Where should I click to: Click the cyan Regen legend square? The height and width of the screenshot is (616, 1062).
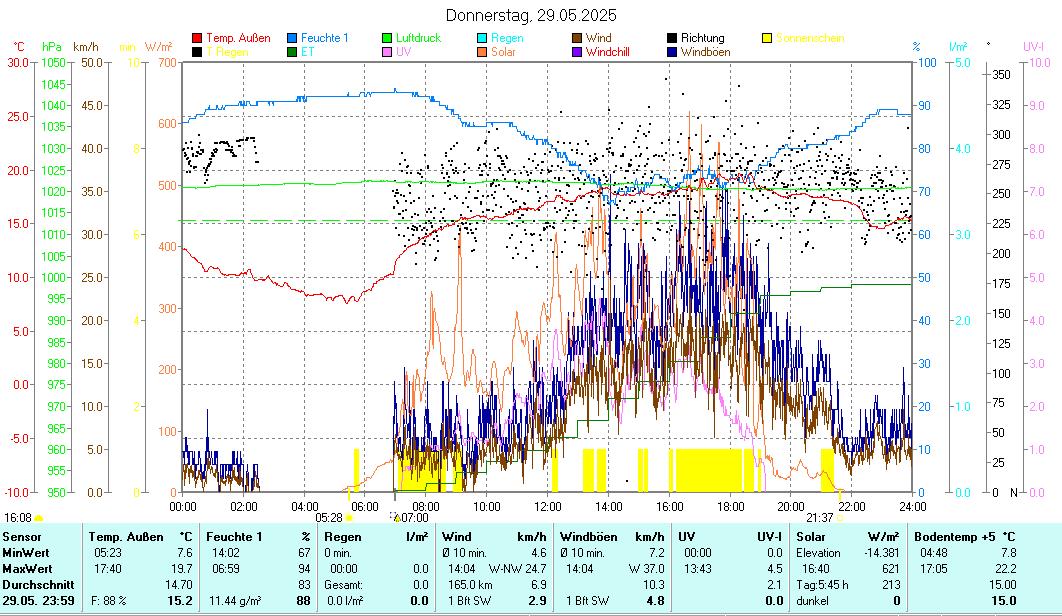(x=482, y=38)
